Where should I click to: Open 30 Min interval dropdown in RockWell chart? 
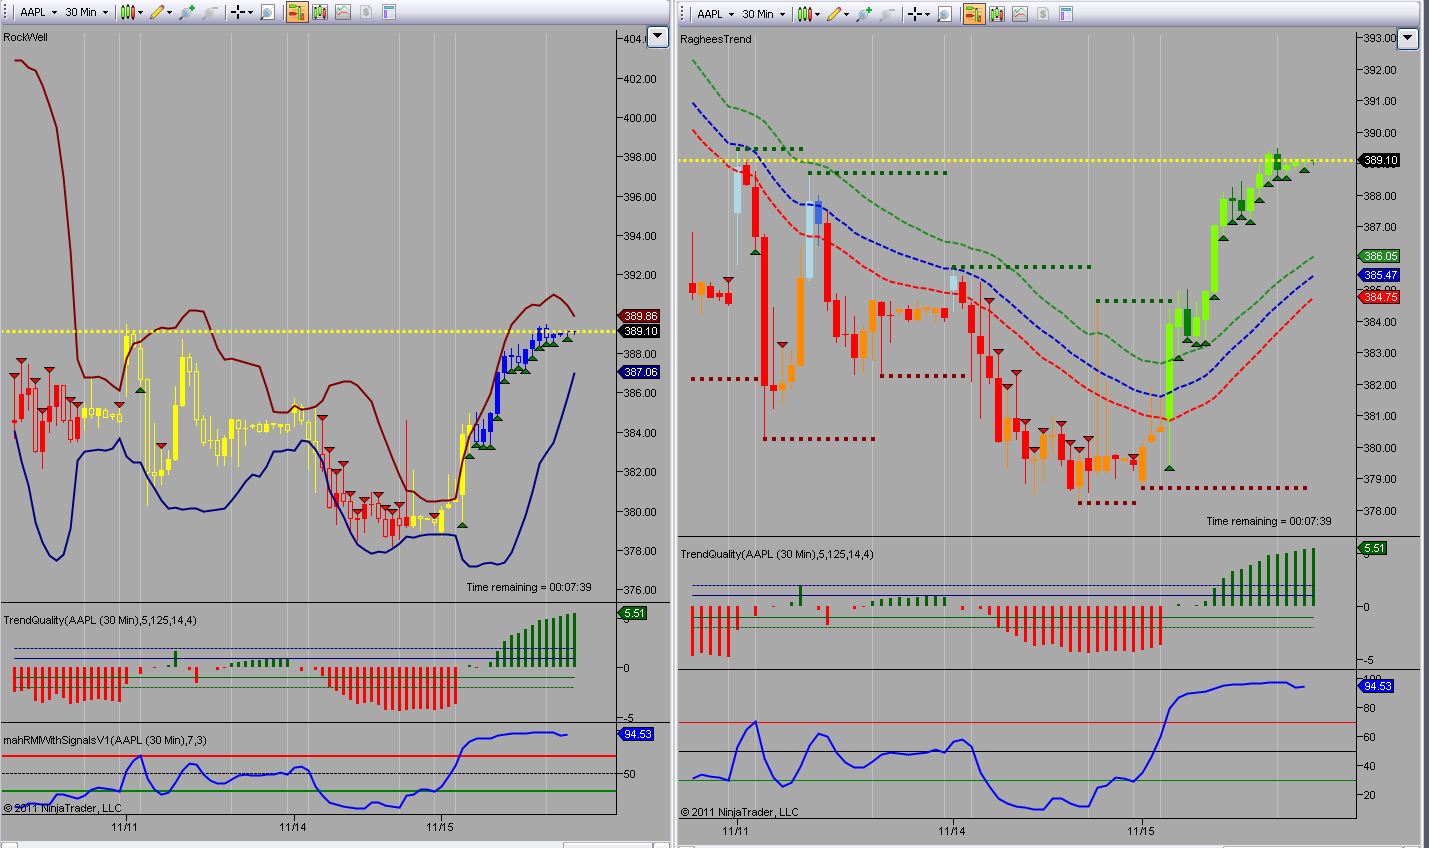(86, 13)
